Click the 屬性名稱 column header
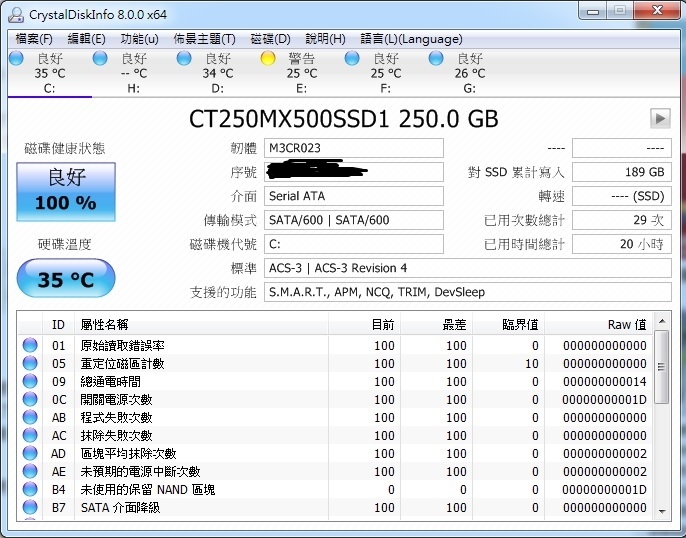This screenshot has height=538, width=686. click(201, 325)
